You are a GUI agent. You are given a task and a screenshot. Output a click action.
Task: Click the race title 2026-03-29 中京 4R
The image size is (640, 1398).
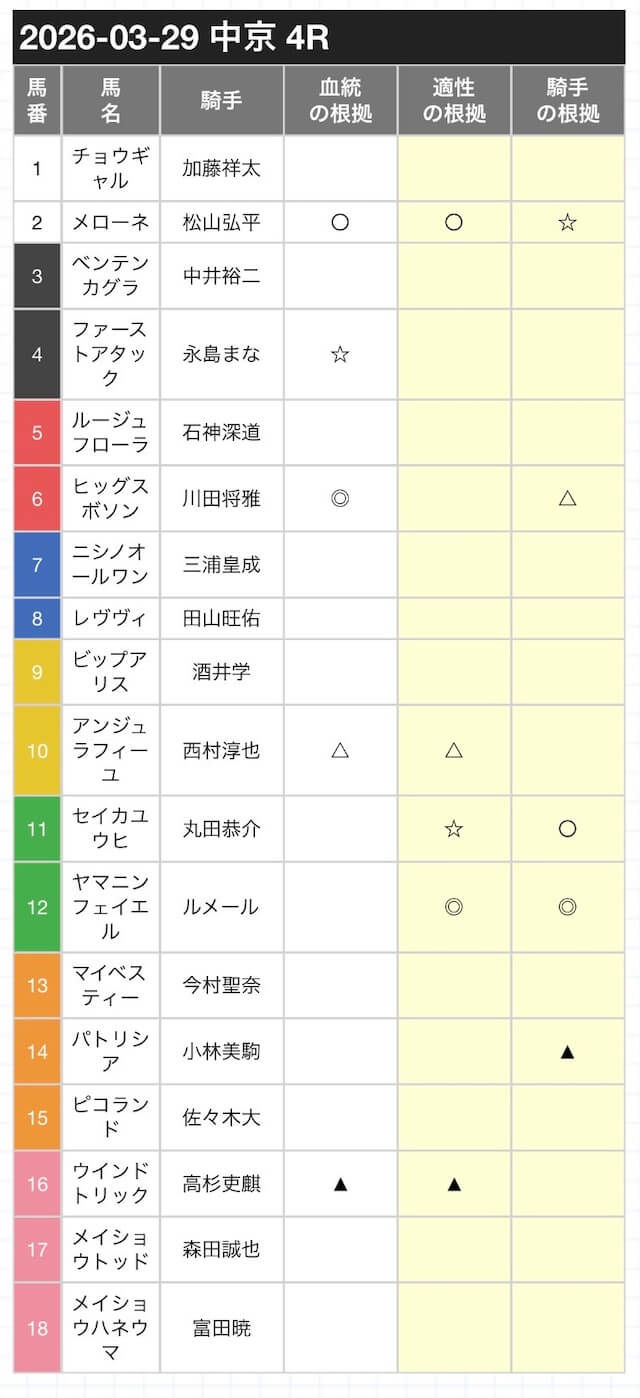pos(175,38)
